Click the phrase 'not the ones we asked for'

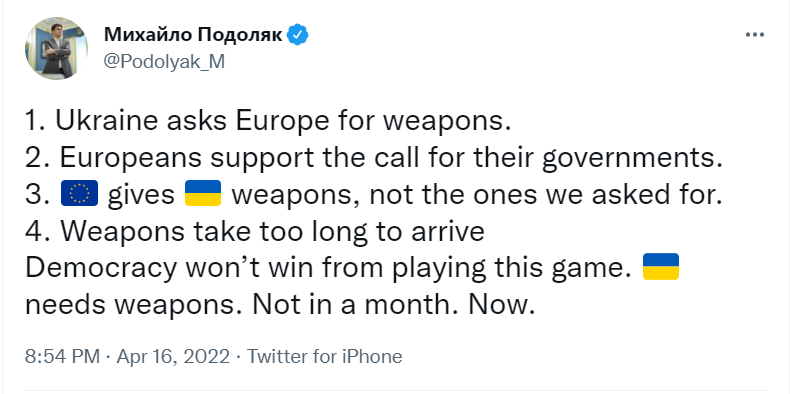[543, 194]
